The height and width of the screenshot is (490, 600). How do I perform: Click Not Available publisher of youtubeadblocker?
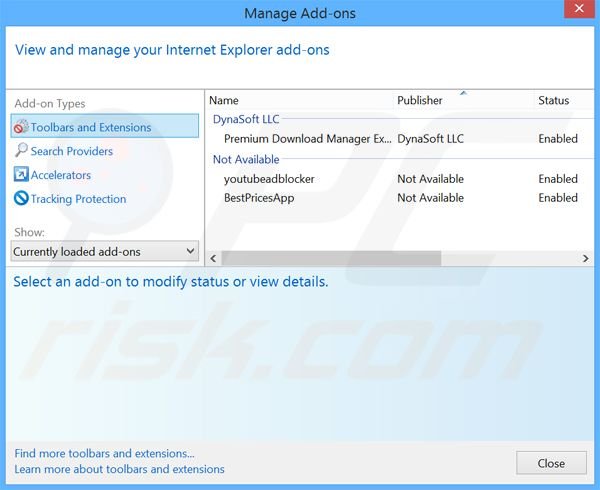coord(430,179)
